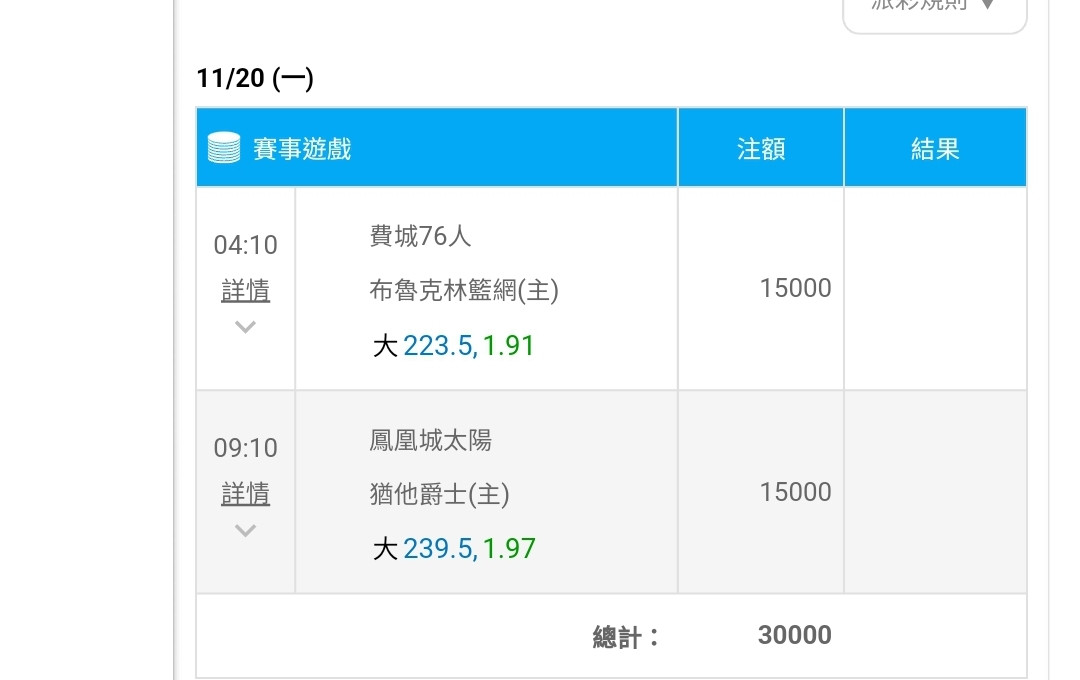Click the 大 223.5, 1.91 bet line
Viewport: 1080px width, 680px height.
[x=453, y=345]
